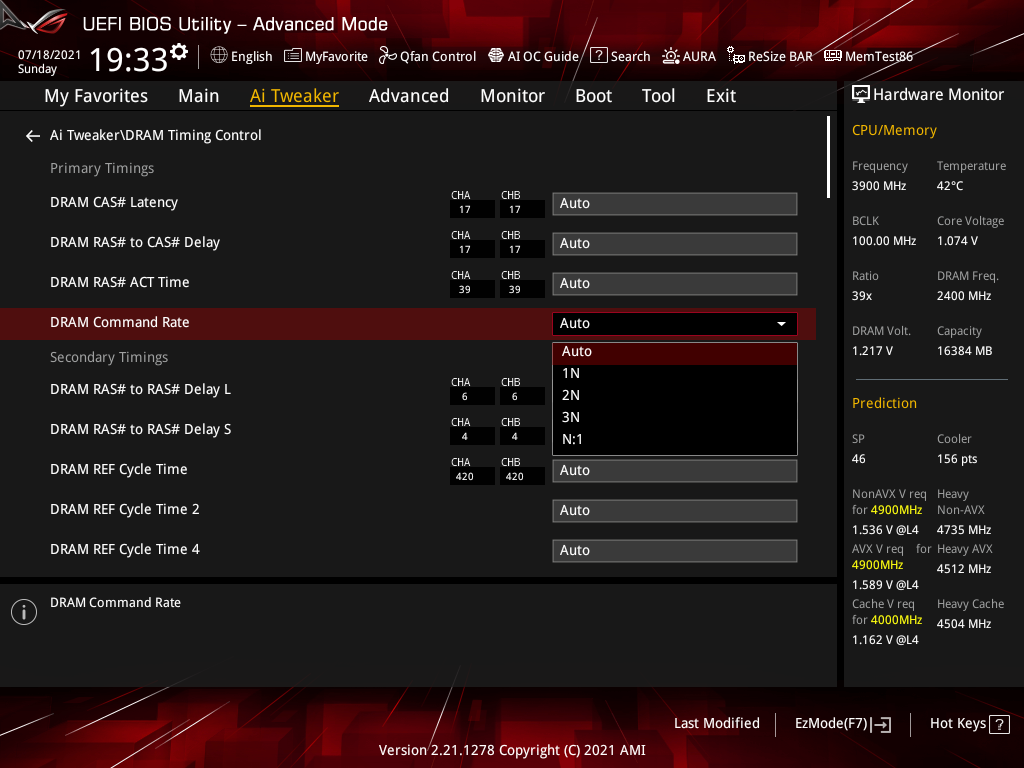
Task: Open Qfan Control from the top toolbar
Action: point(427,56)
